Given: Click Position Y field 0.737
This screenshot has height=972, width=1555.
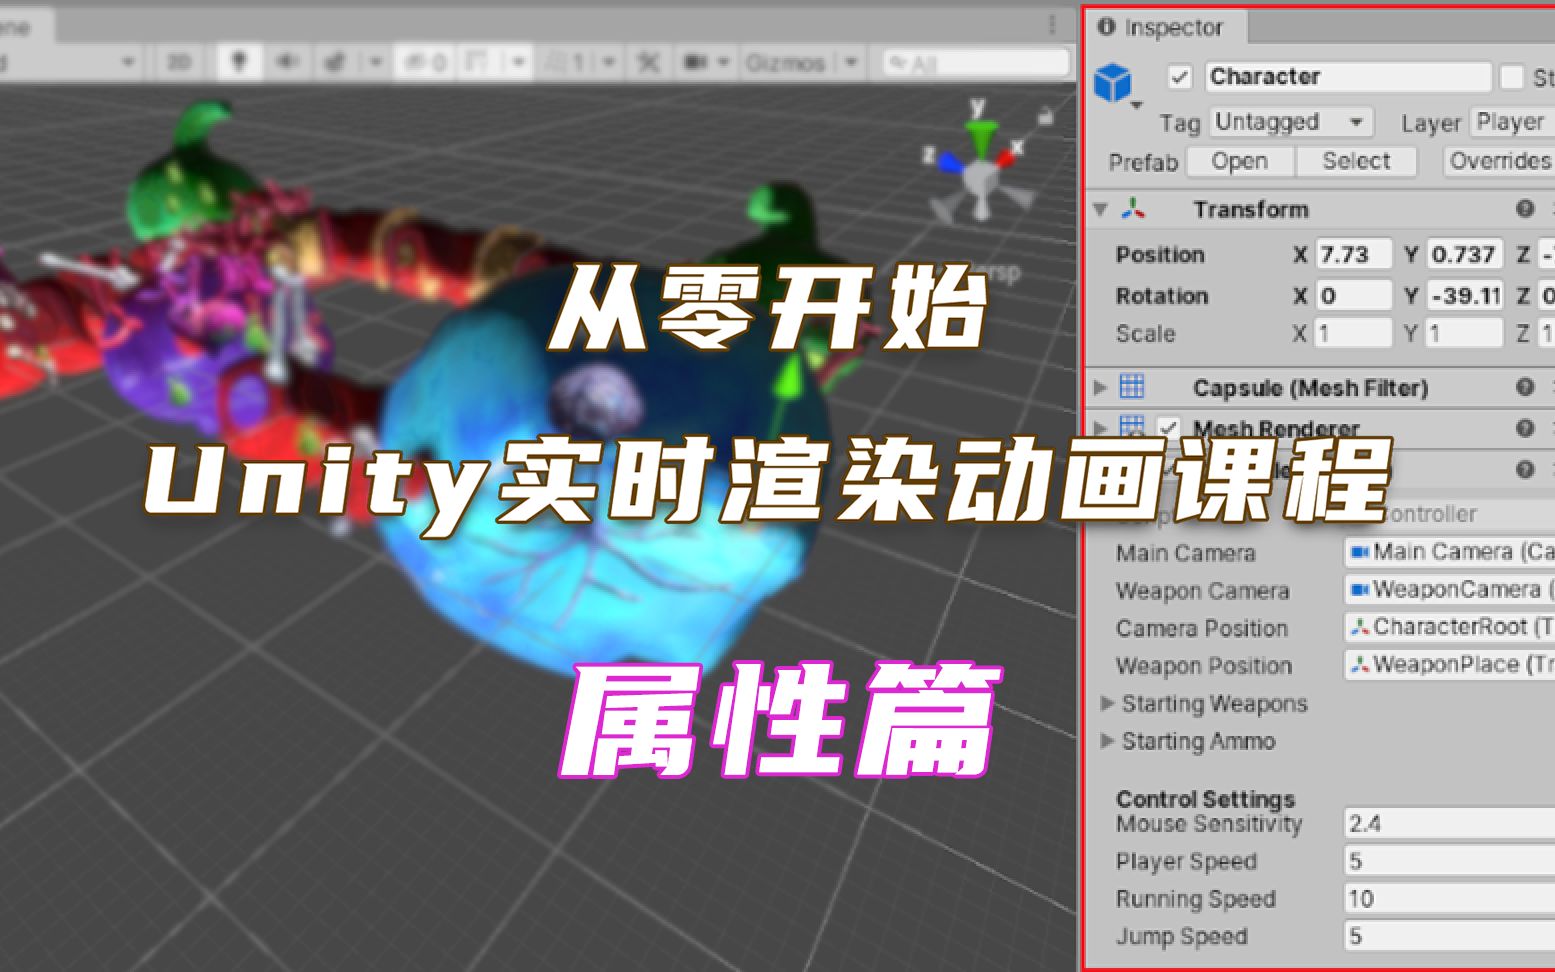Looking at the screenshot, I should (1463, 254).
